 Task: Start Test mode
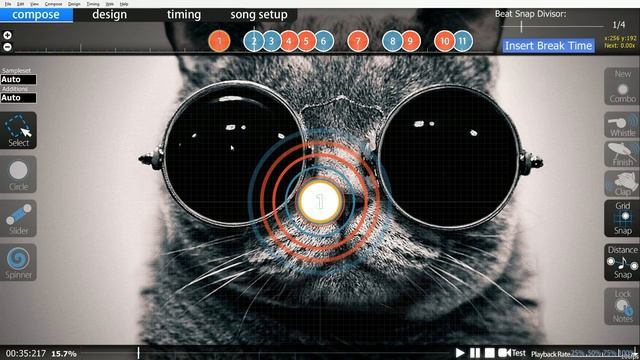click(x=512, y=353)
